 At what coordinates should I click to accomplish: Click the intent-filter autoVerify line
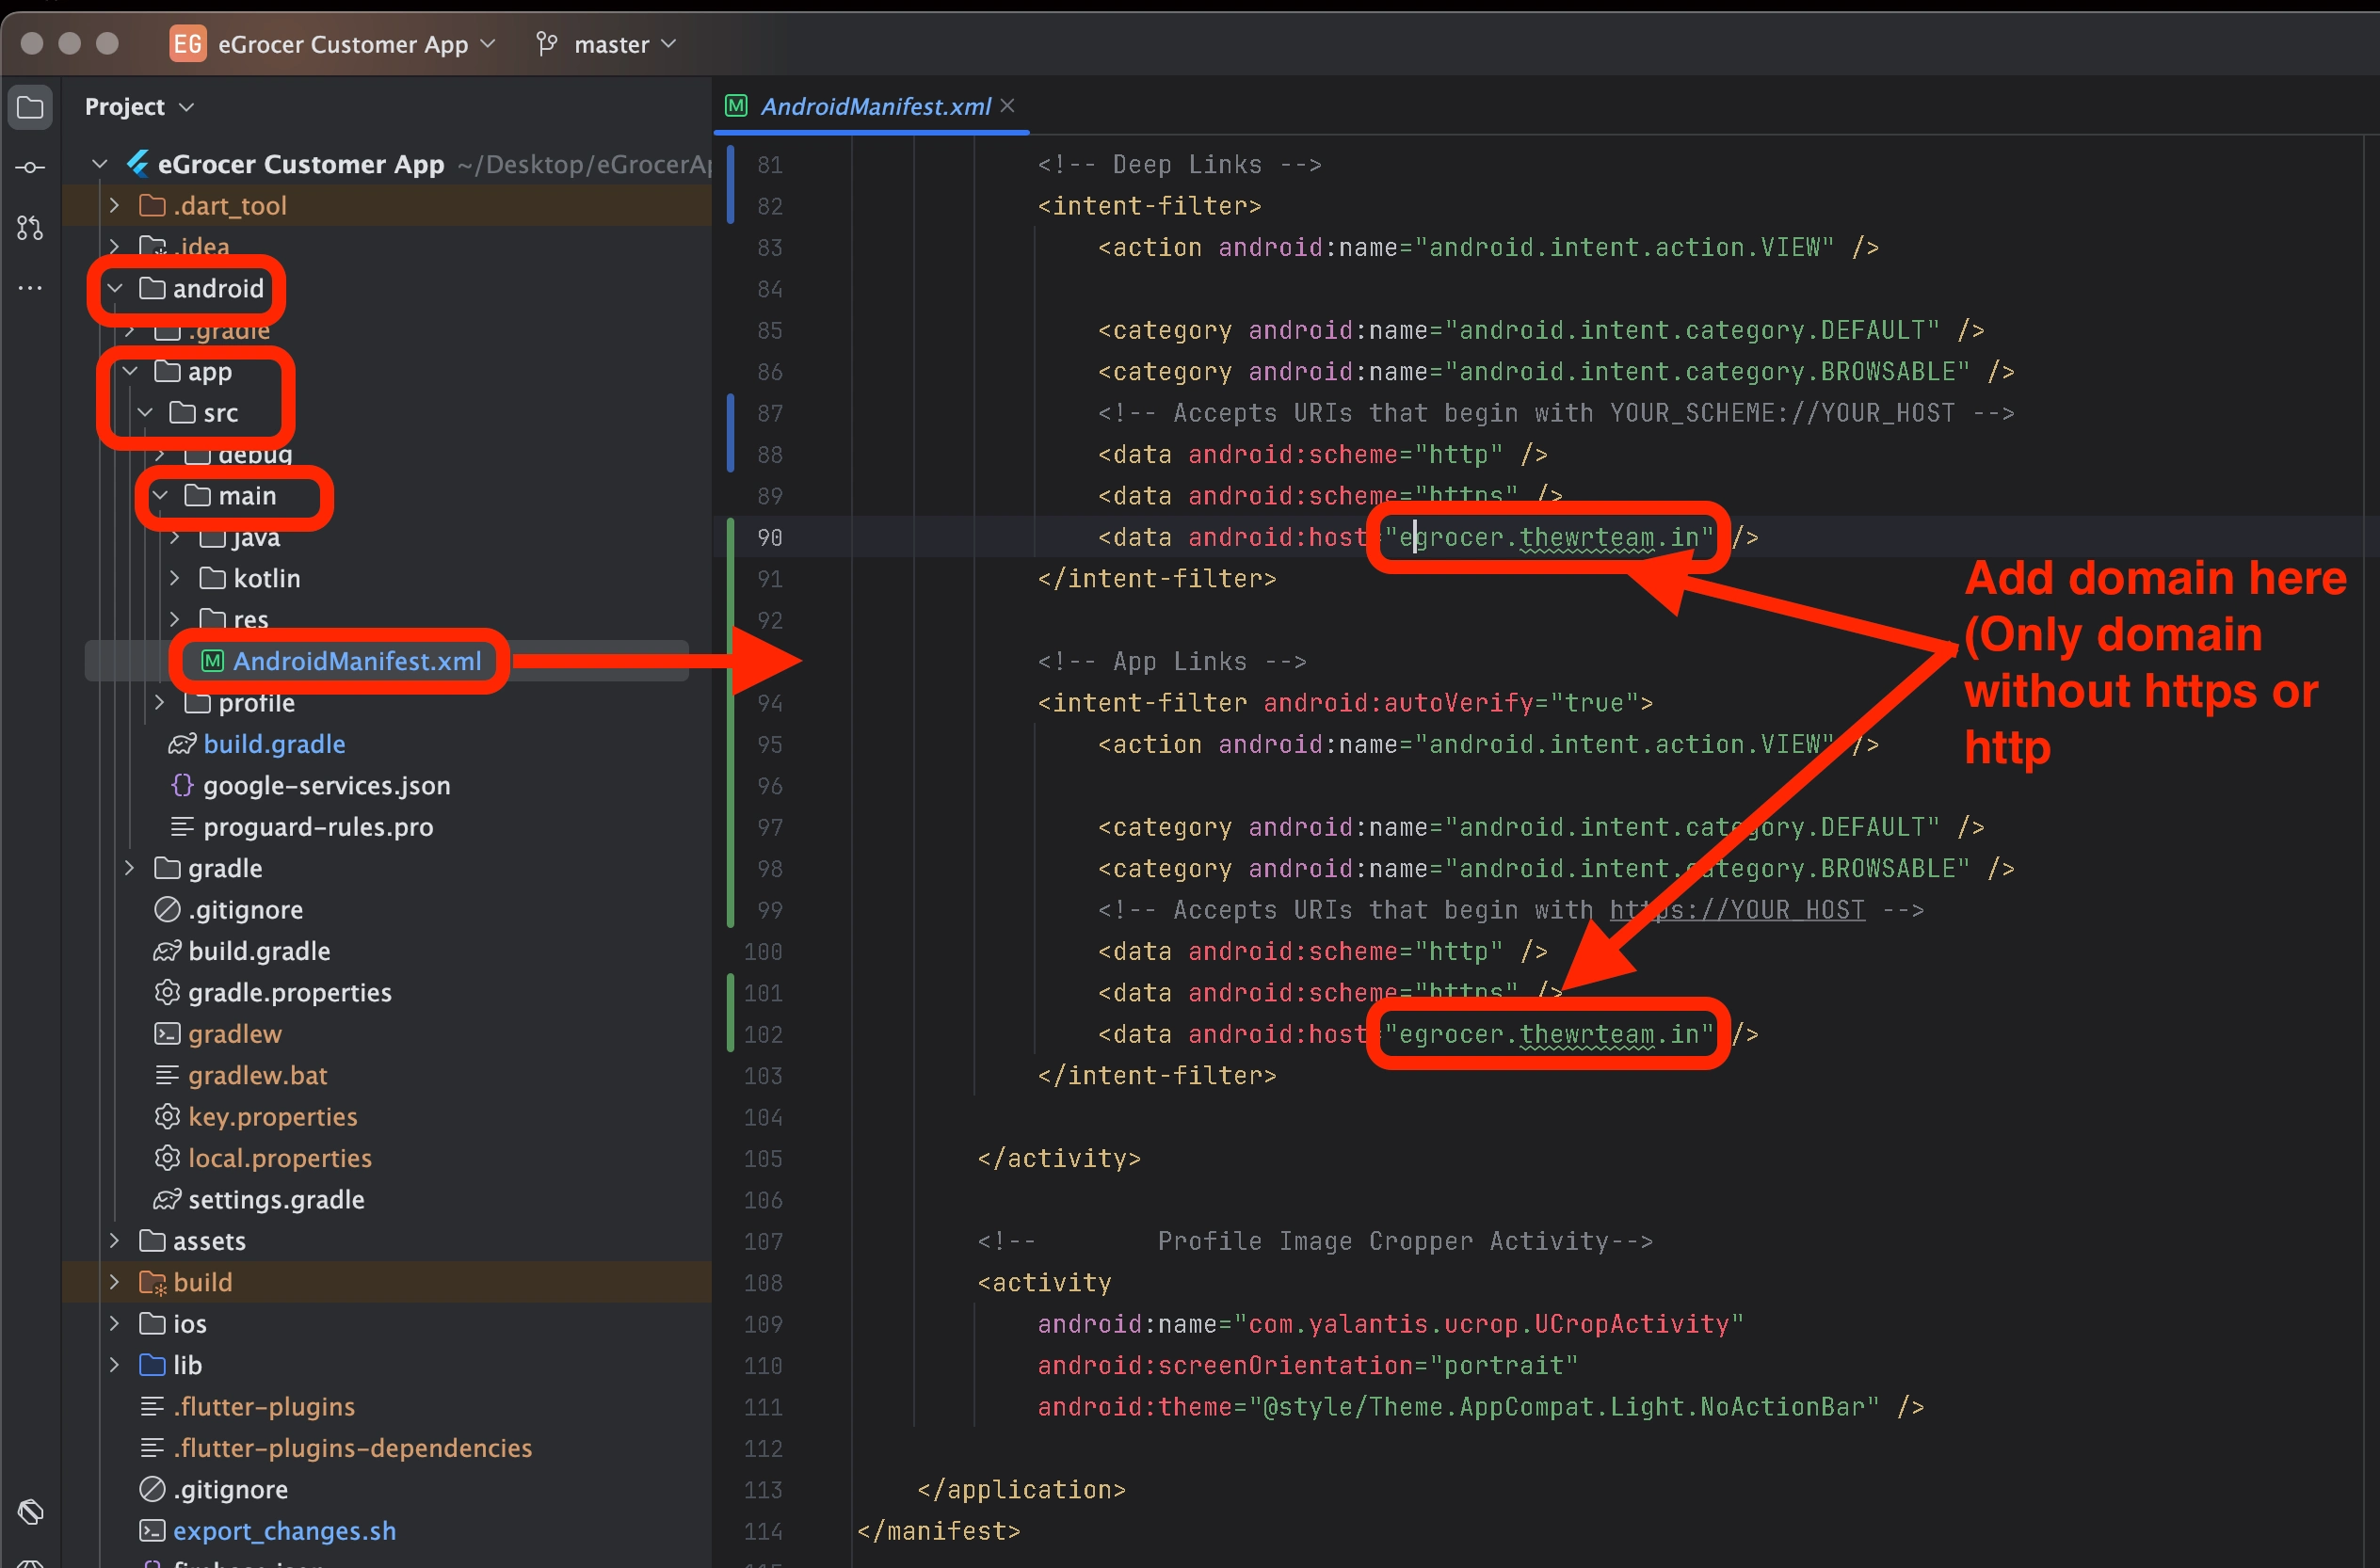click(x=1345, y=703)
